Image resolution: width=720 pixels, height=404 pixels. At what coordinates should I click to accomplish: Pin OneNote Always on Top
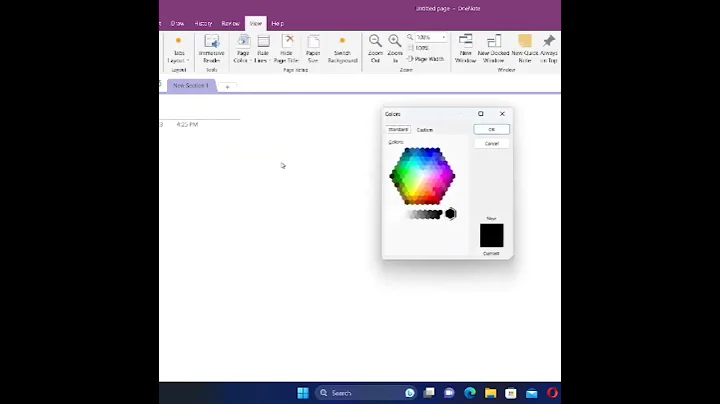point(549,49)
